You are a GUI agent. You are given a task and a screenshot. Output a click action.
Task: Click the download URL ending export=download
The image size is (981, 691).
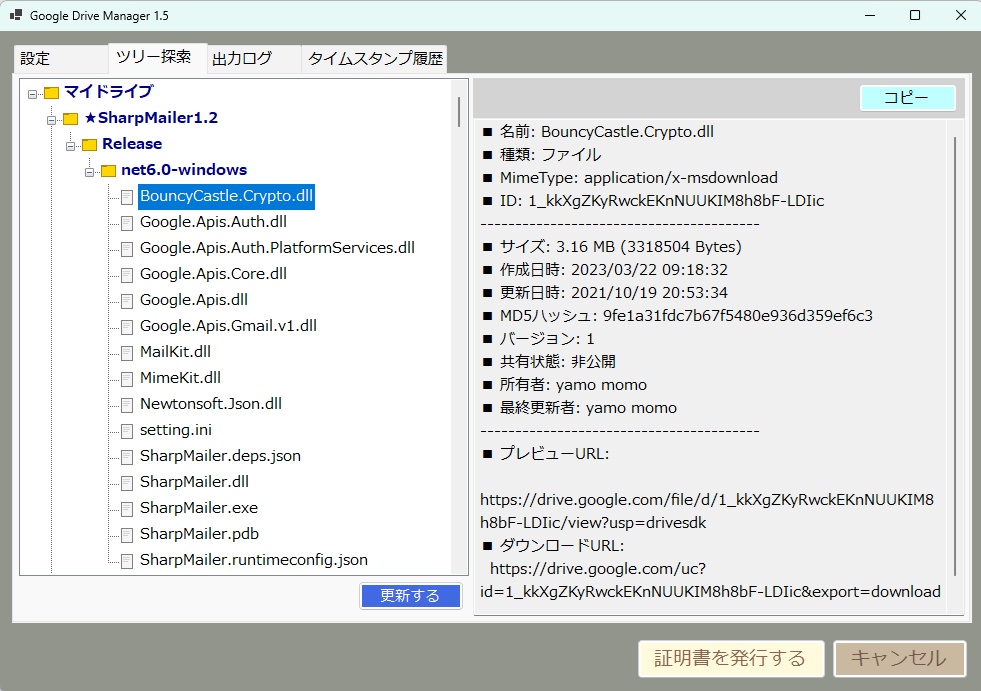(710, 580)
